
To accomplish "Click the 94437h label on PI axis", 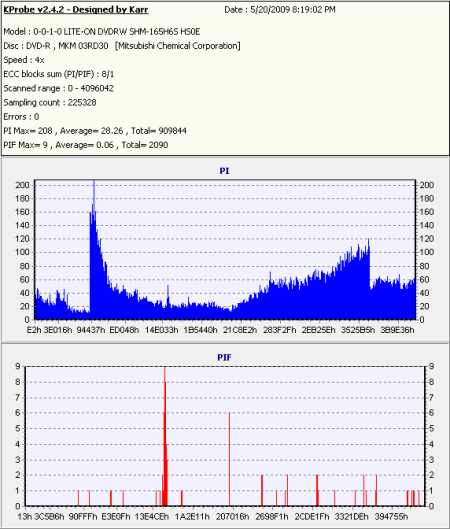I will (x=91, y=330).
